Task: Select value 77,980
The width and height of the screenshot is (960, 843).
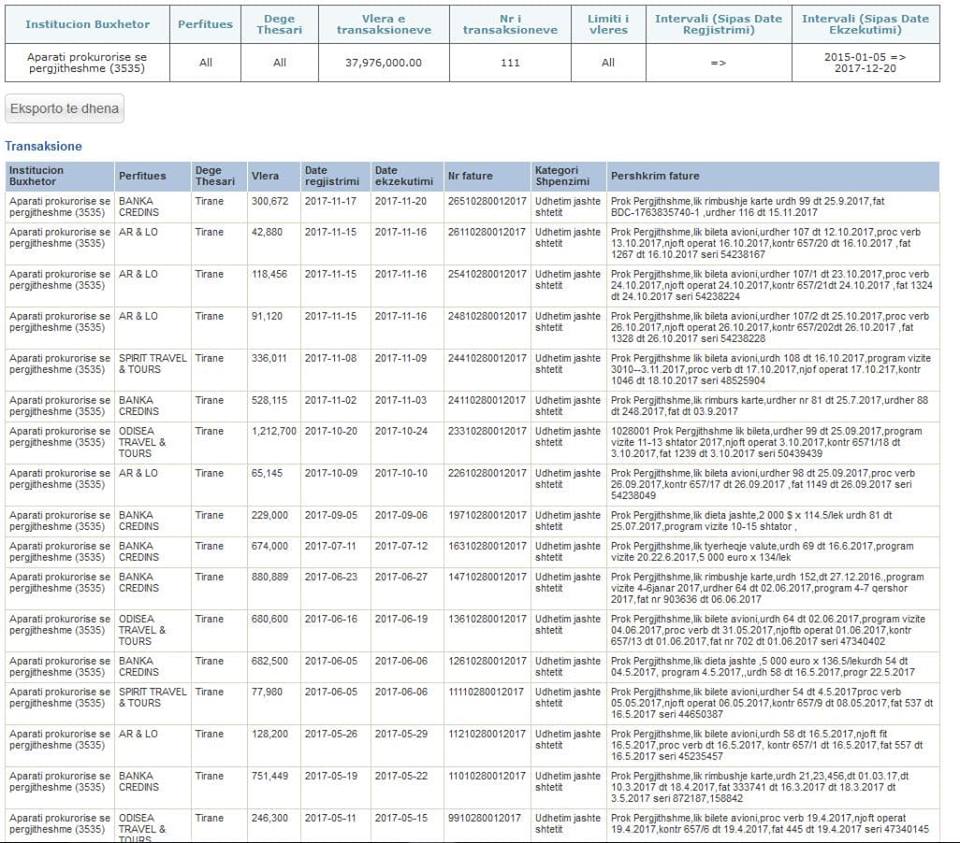Action: tap(267, 692)
